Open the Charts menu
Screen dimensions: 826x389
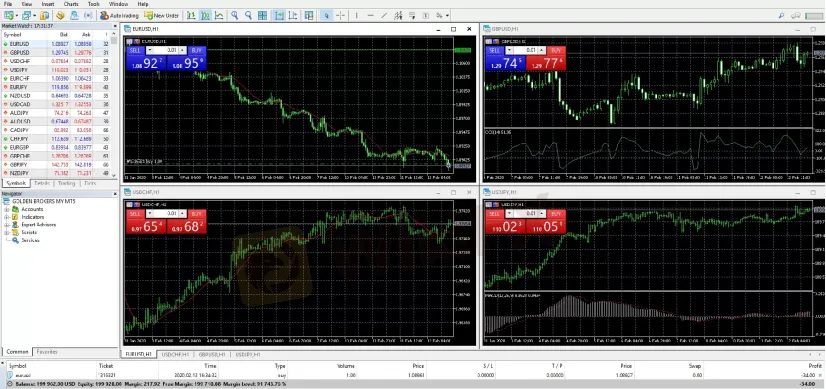(x=71, y=4)
